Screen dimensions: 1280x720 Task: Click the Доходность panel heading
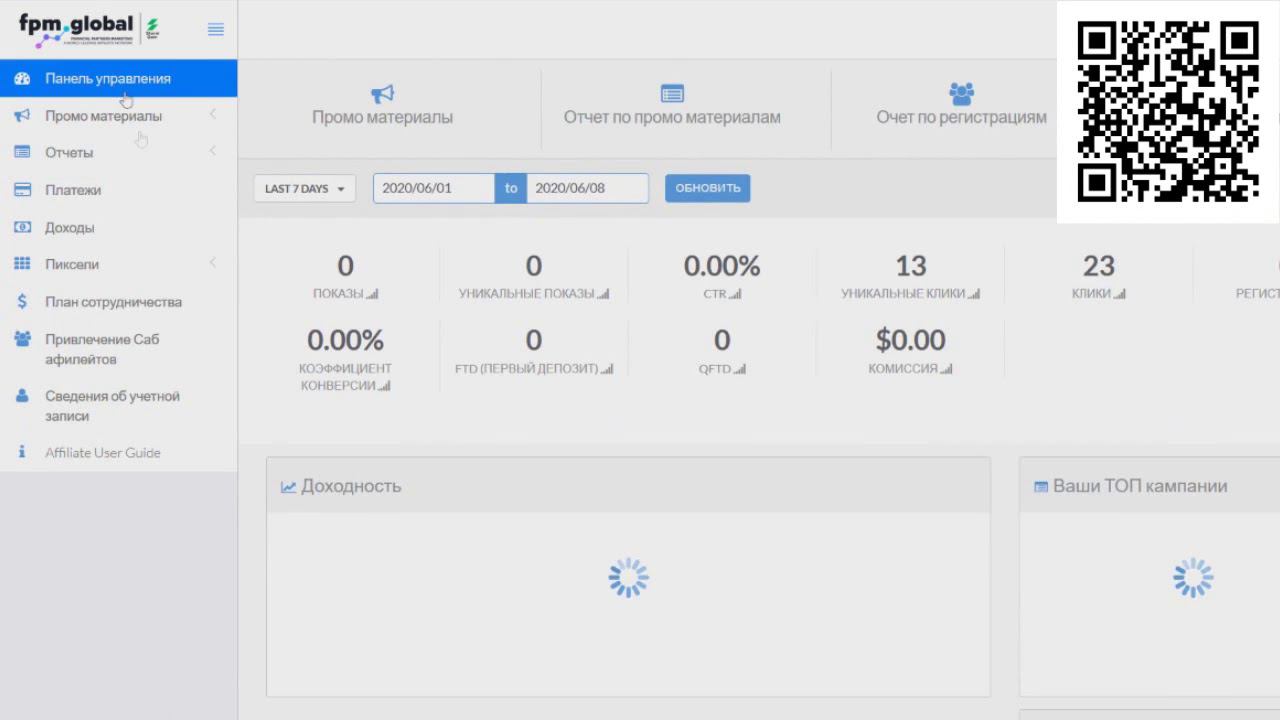point(351,486)
